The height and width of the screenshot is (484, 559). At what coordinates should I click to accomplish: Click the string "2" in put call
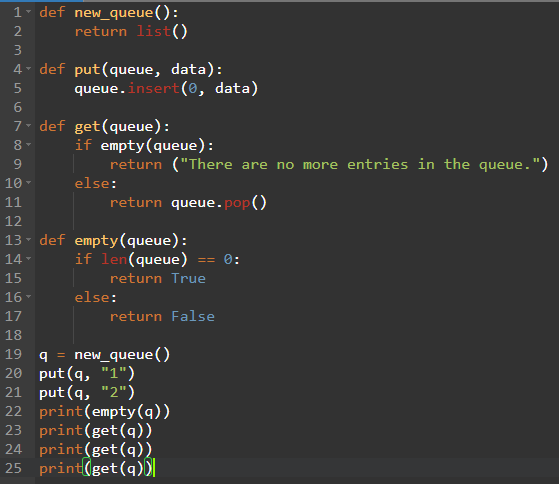pos(114,392)
